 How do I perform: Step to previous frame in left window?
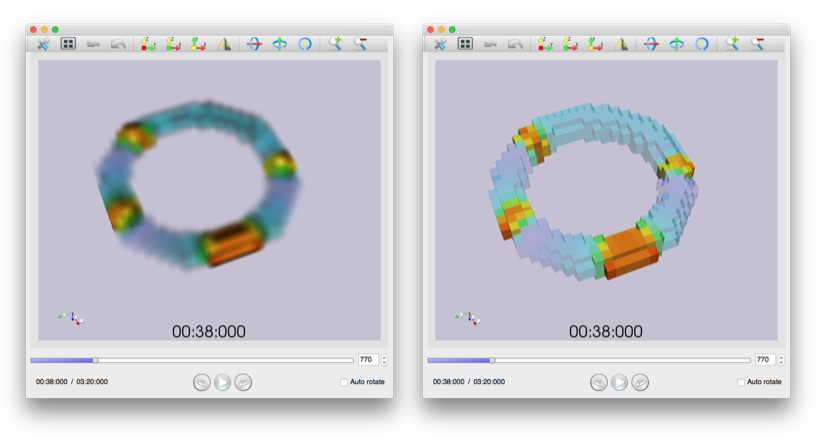[x=202, y=382]
